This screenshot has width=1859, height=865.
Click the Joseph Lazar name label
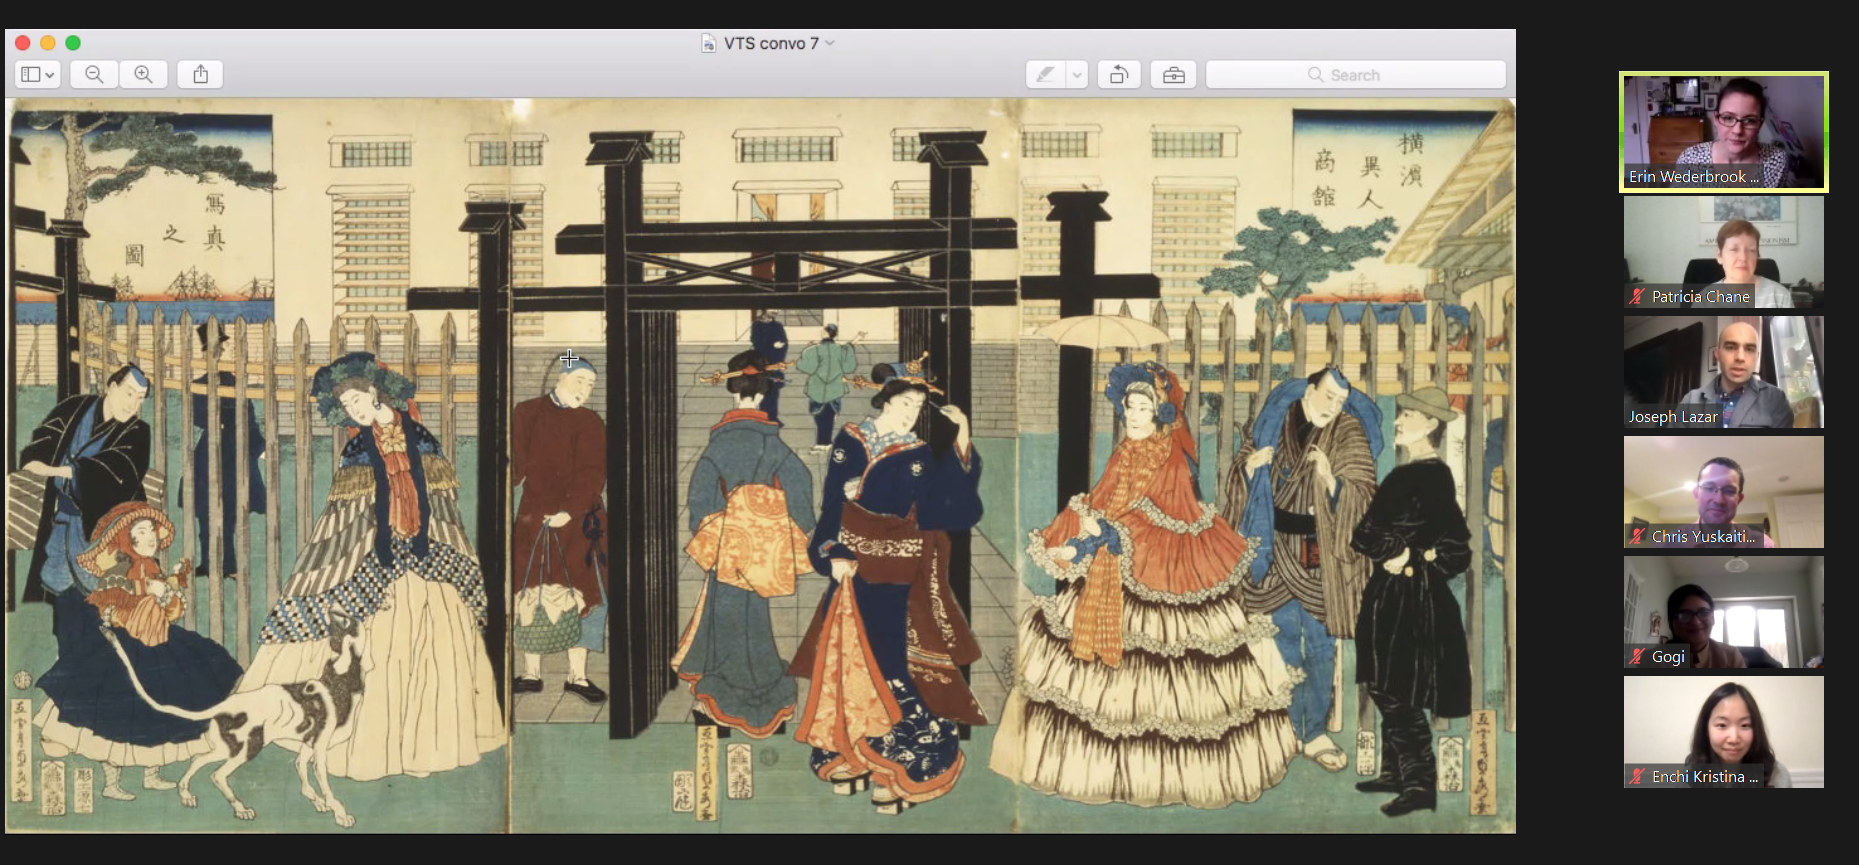pyautogui.click(x=1672, y=417)
